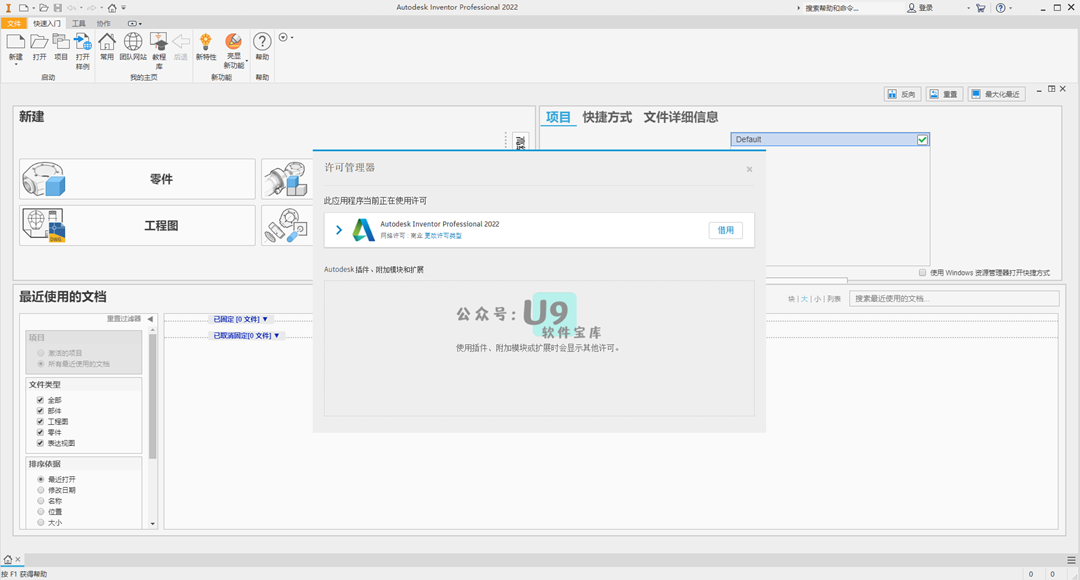The height and width of the screenshot is (580, 1080).
Task: Open 亮显新功能 dropdown arrow
Action: pos(247,61)
